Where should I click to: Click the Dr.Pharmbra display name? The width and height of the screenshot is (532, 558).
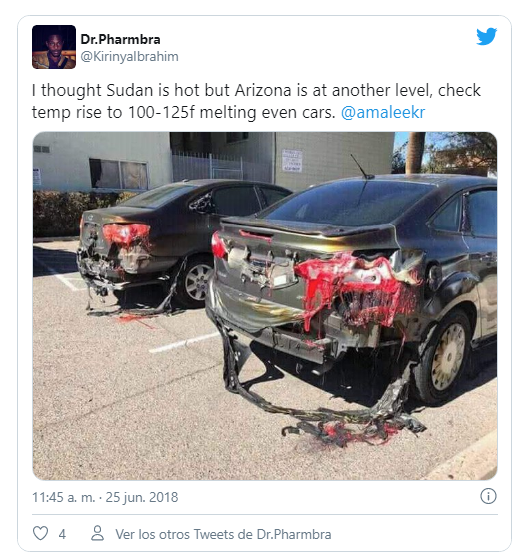[120, 39]
